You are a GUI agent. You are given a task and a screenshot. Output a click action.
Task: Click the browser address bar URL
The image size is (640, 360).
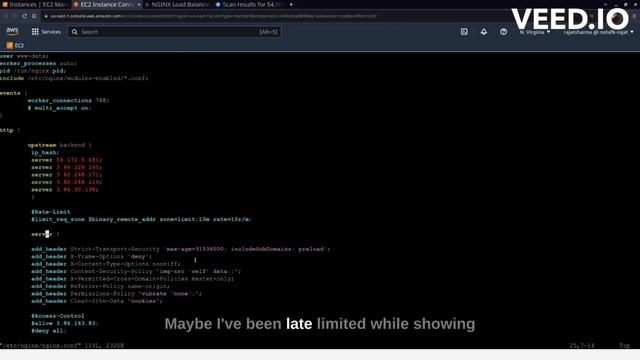(214, 16)
